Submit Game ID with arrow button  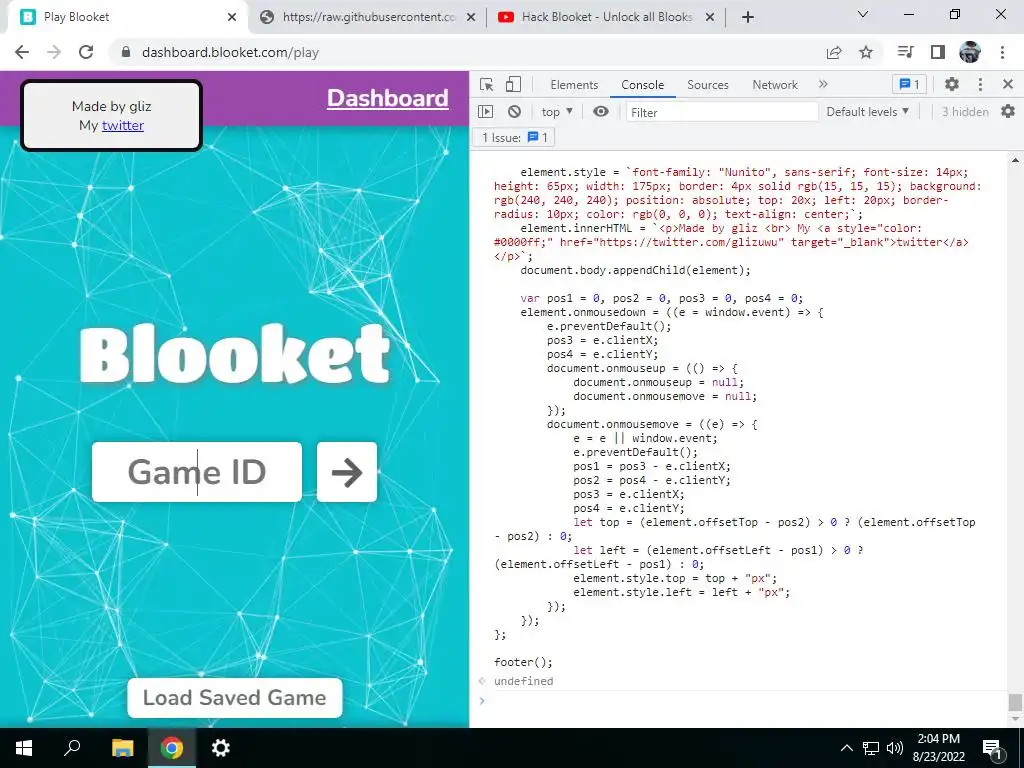pos(347,472)
